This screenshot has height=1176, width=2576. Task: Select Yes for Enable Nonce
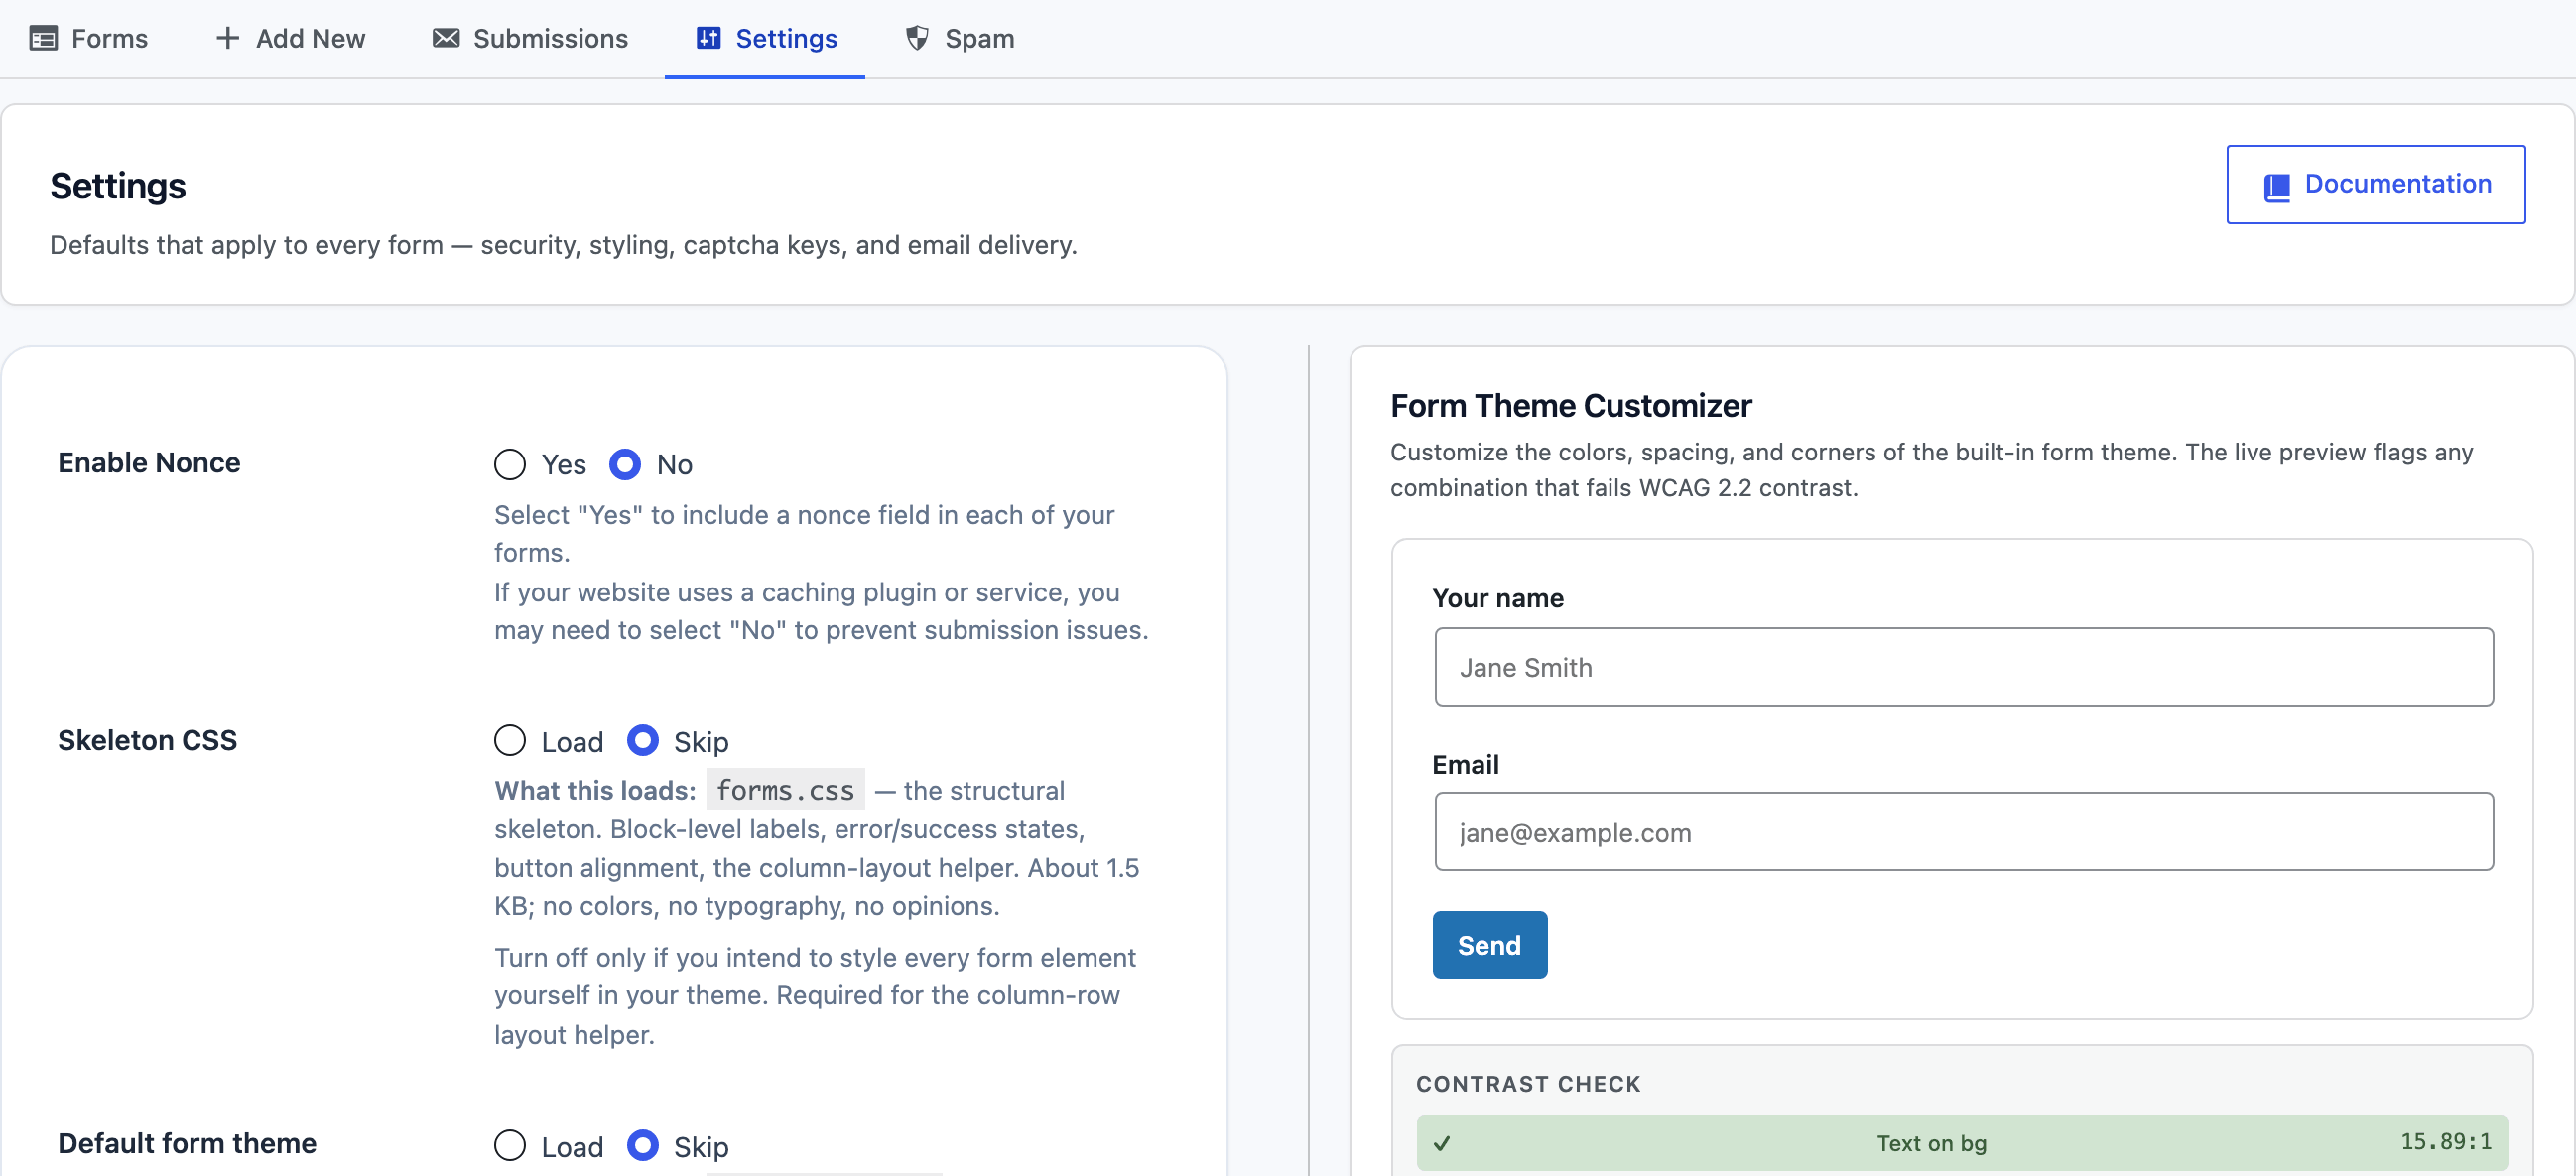[x=510, y=464]
